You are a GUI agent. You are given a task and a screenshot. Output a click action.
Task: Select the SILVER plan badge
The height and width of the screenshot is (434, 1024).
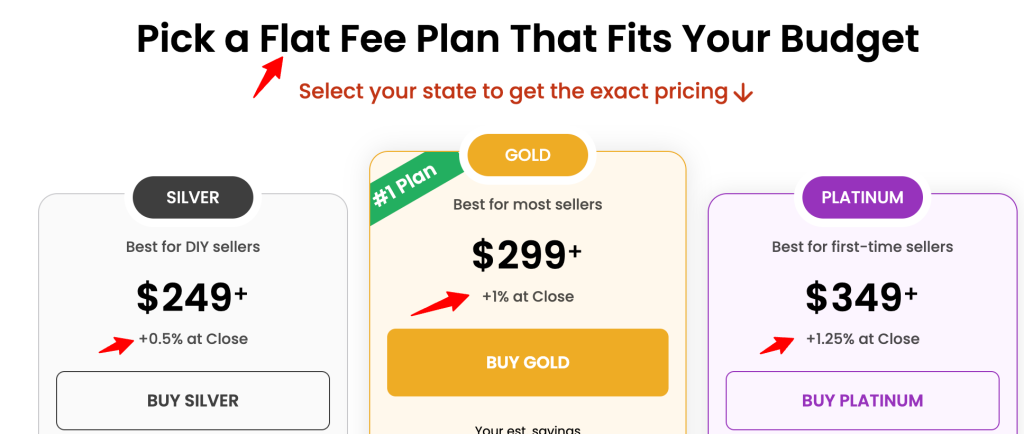193,197
